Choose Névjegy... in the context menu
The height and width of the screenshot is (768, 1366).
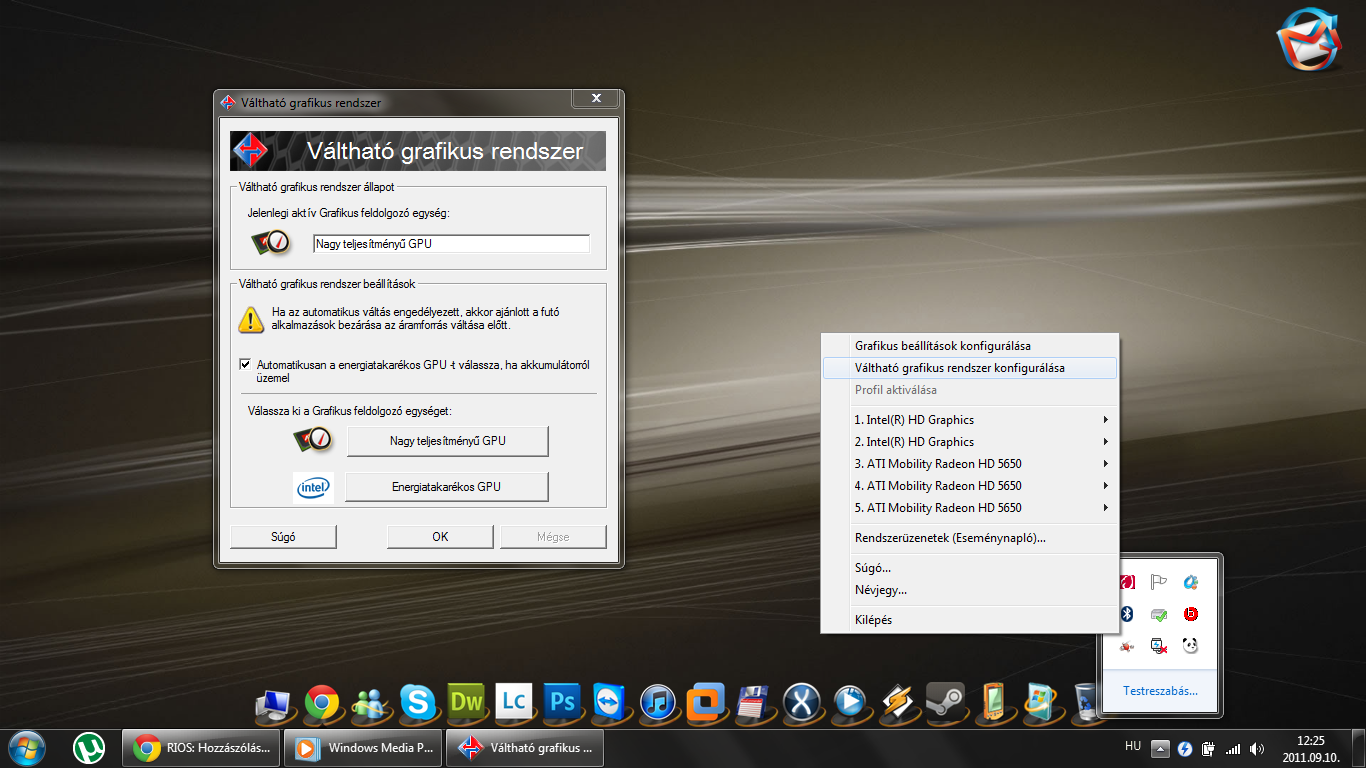969,590
